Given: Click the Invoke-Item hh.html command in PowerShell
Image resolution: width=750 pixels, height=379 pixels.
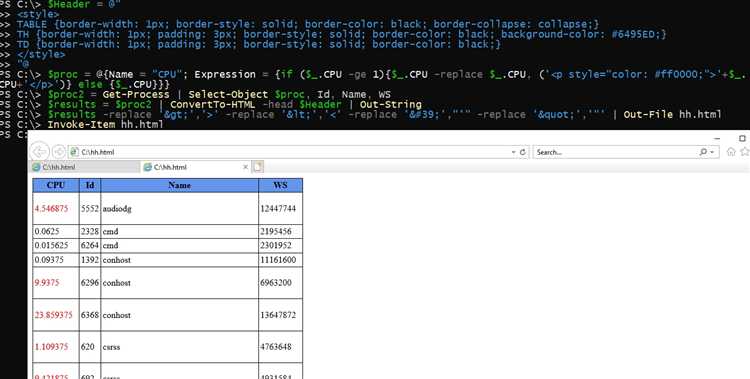Looking at the screenshot, I should (105, 124).
